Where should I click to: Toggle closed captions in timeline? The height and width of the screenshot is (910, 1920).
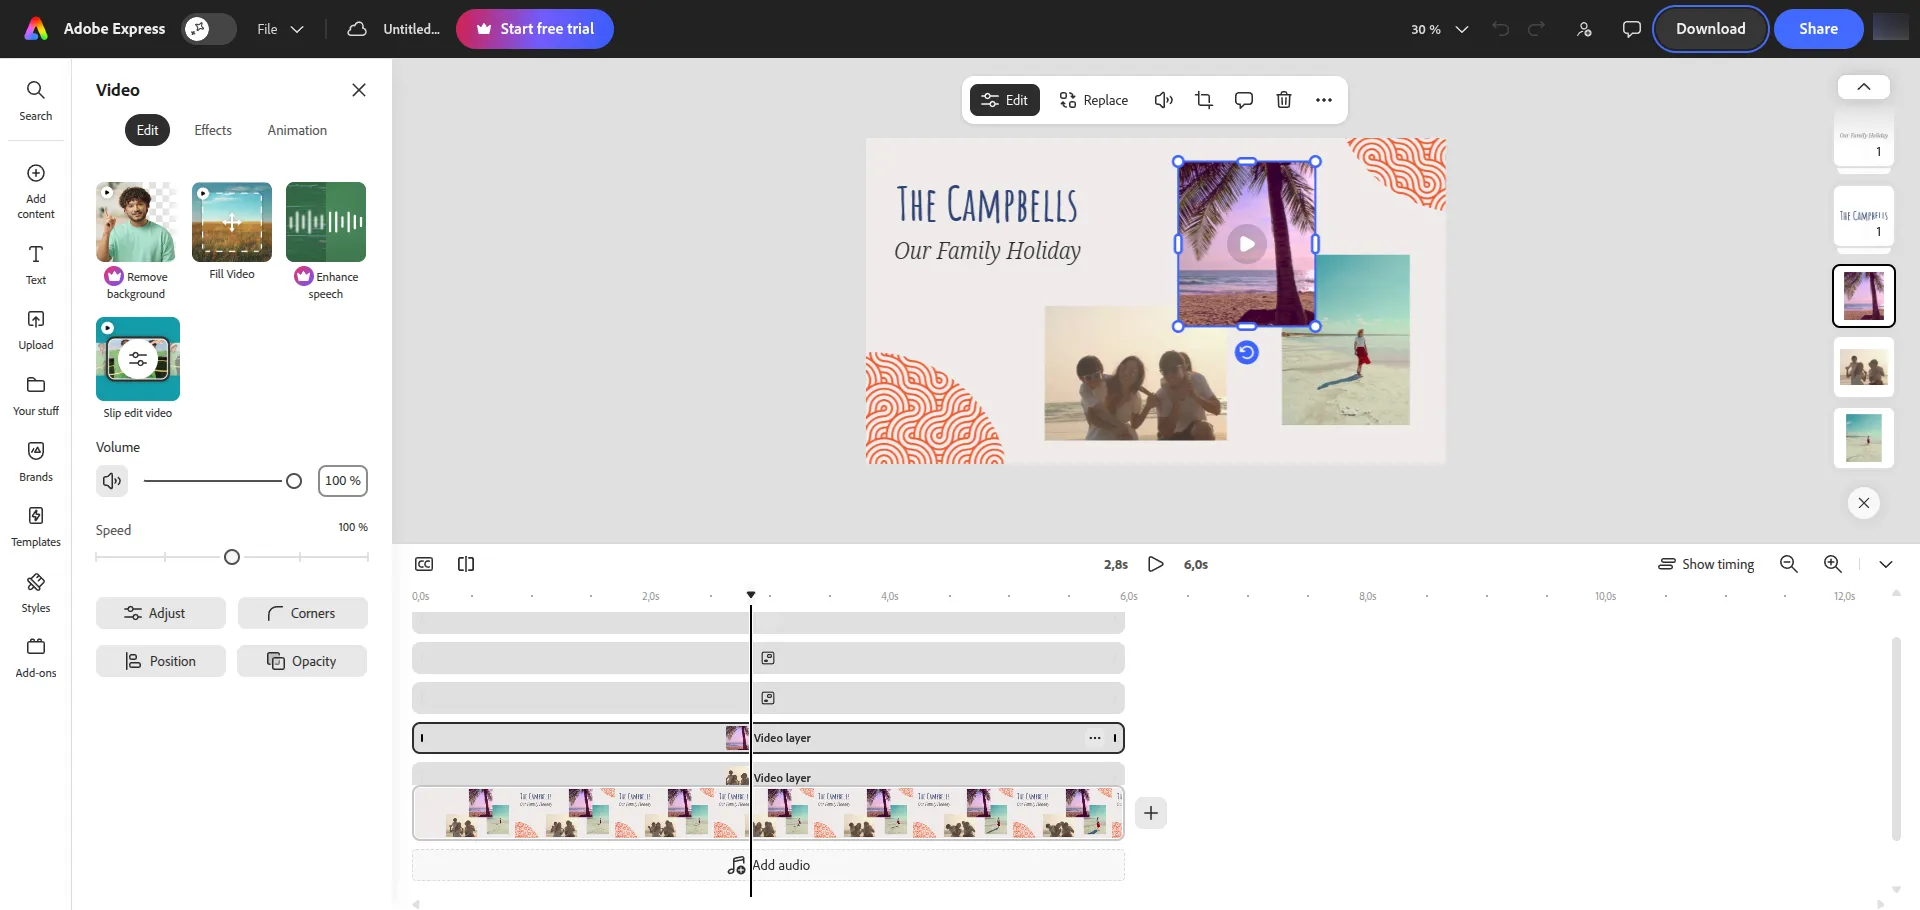click(x=424, y=564)
